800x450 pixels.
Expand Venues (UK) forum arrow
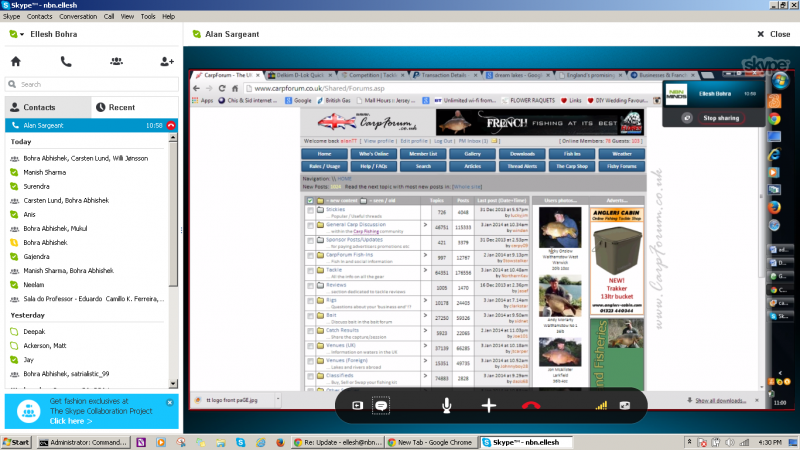click(425, 345)
